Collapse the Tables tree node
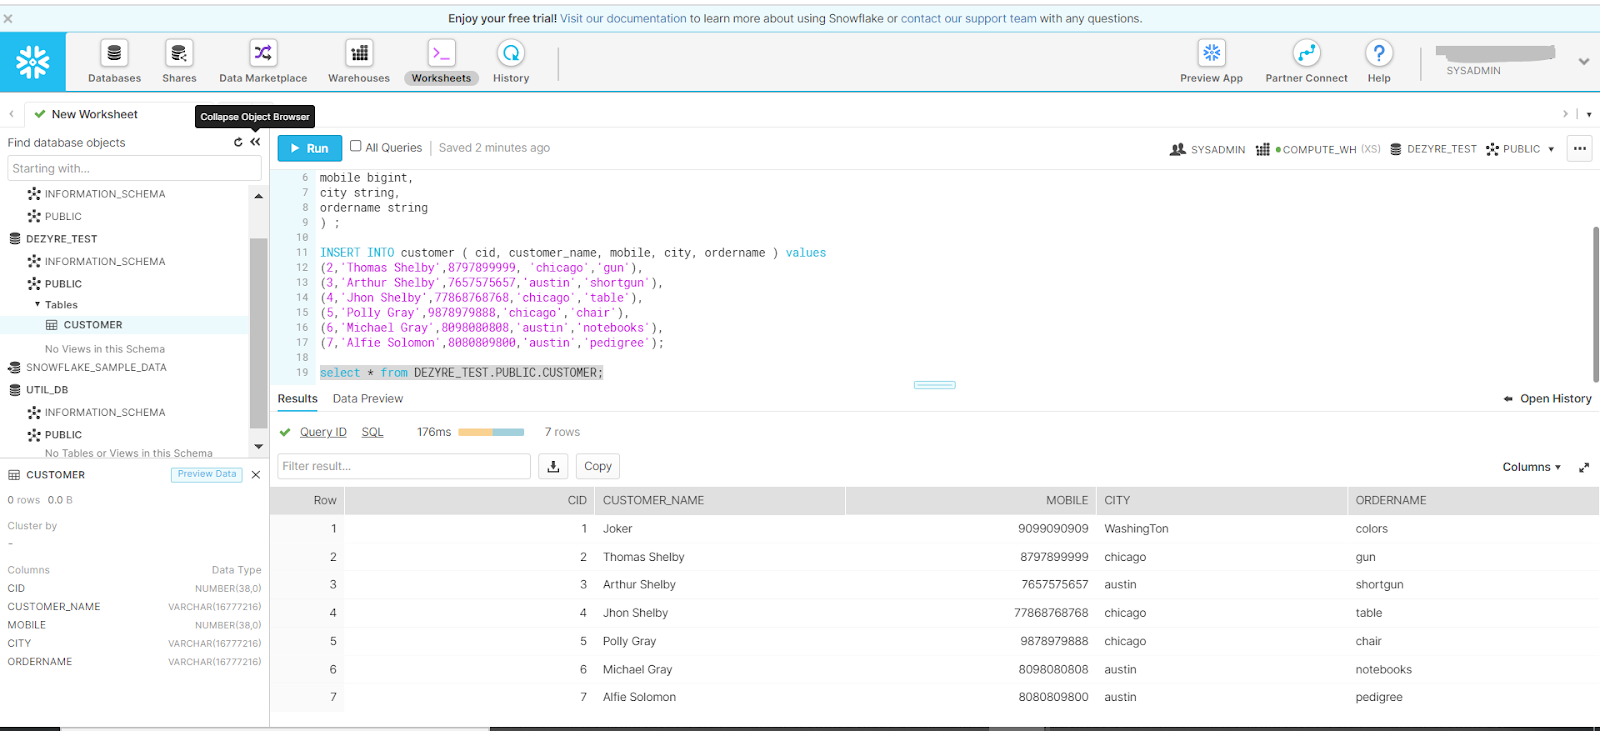1600x731 pixels. (38, 305)
